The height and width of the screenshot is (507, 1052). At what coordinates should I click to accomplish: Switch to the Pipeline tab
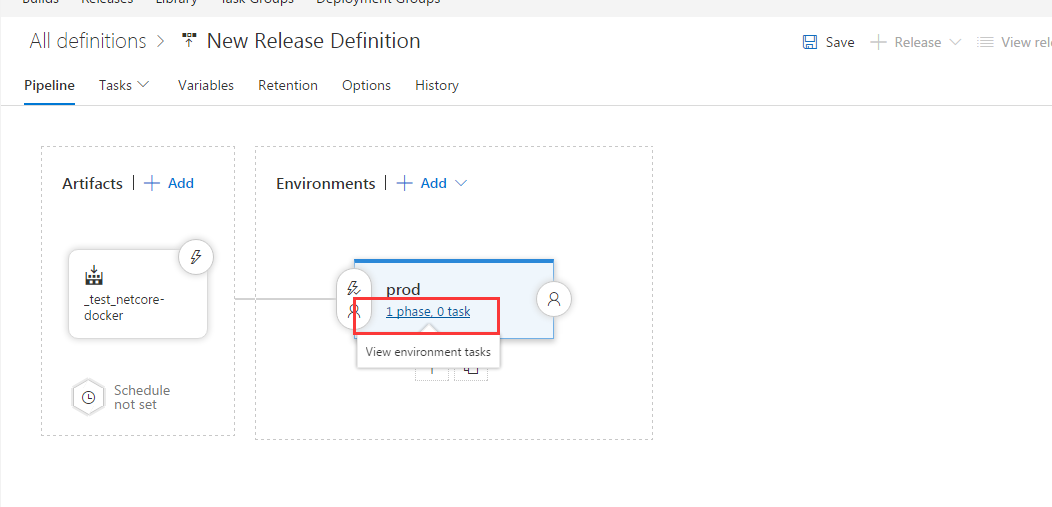click(x=50, y=85)
